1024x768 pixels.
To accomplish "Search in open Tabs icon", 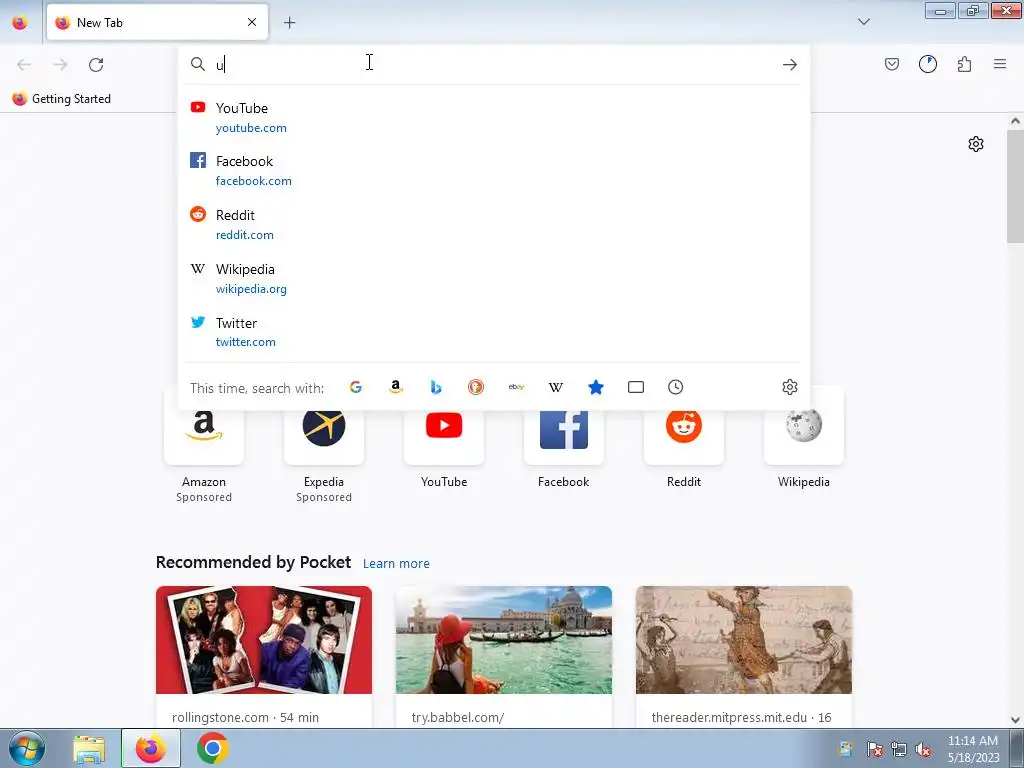I will (635, 387).
